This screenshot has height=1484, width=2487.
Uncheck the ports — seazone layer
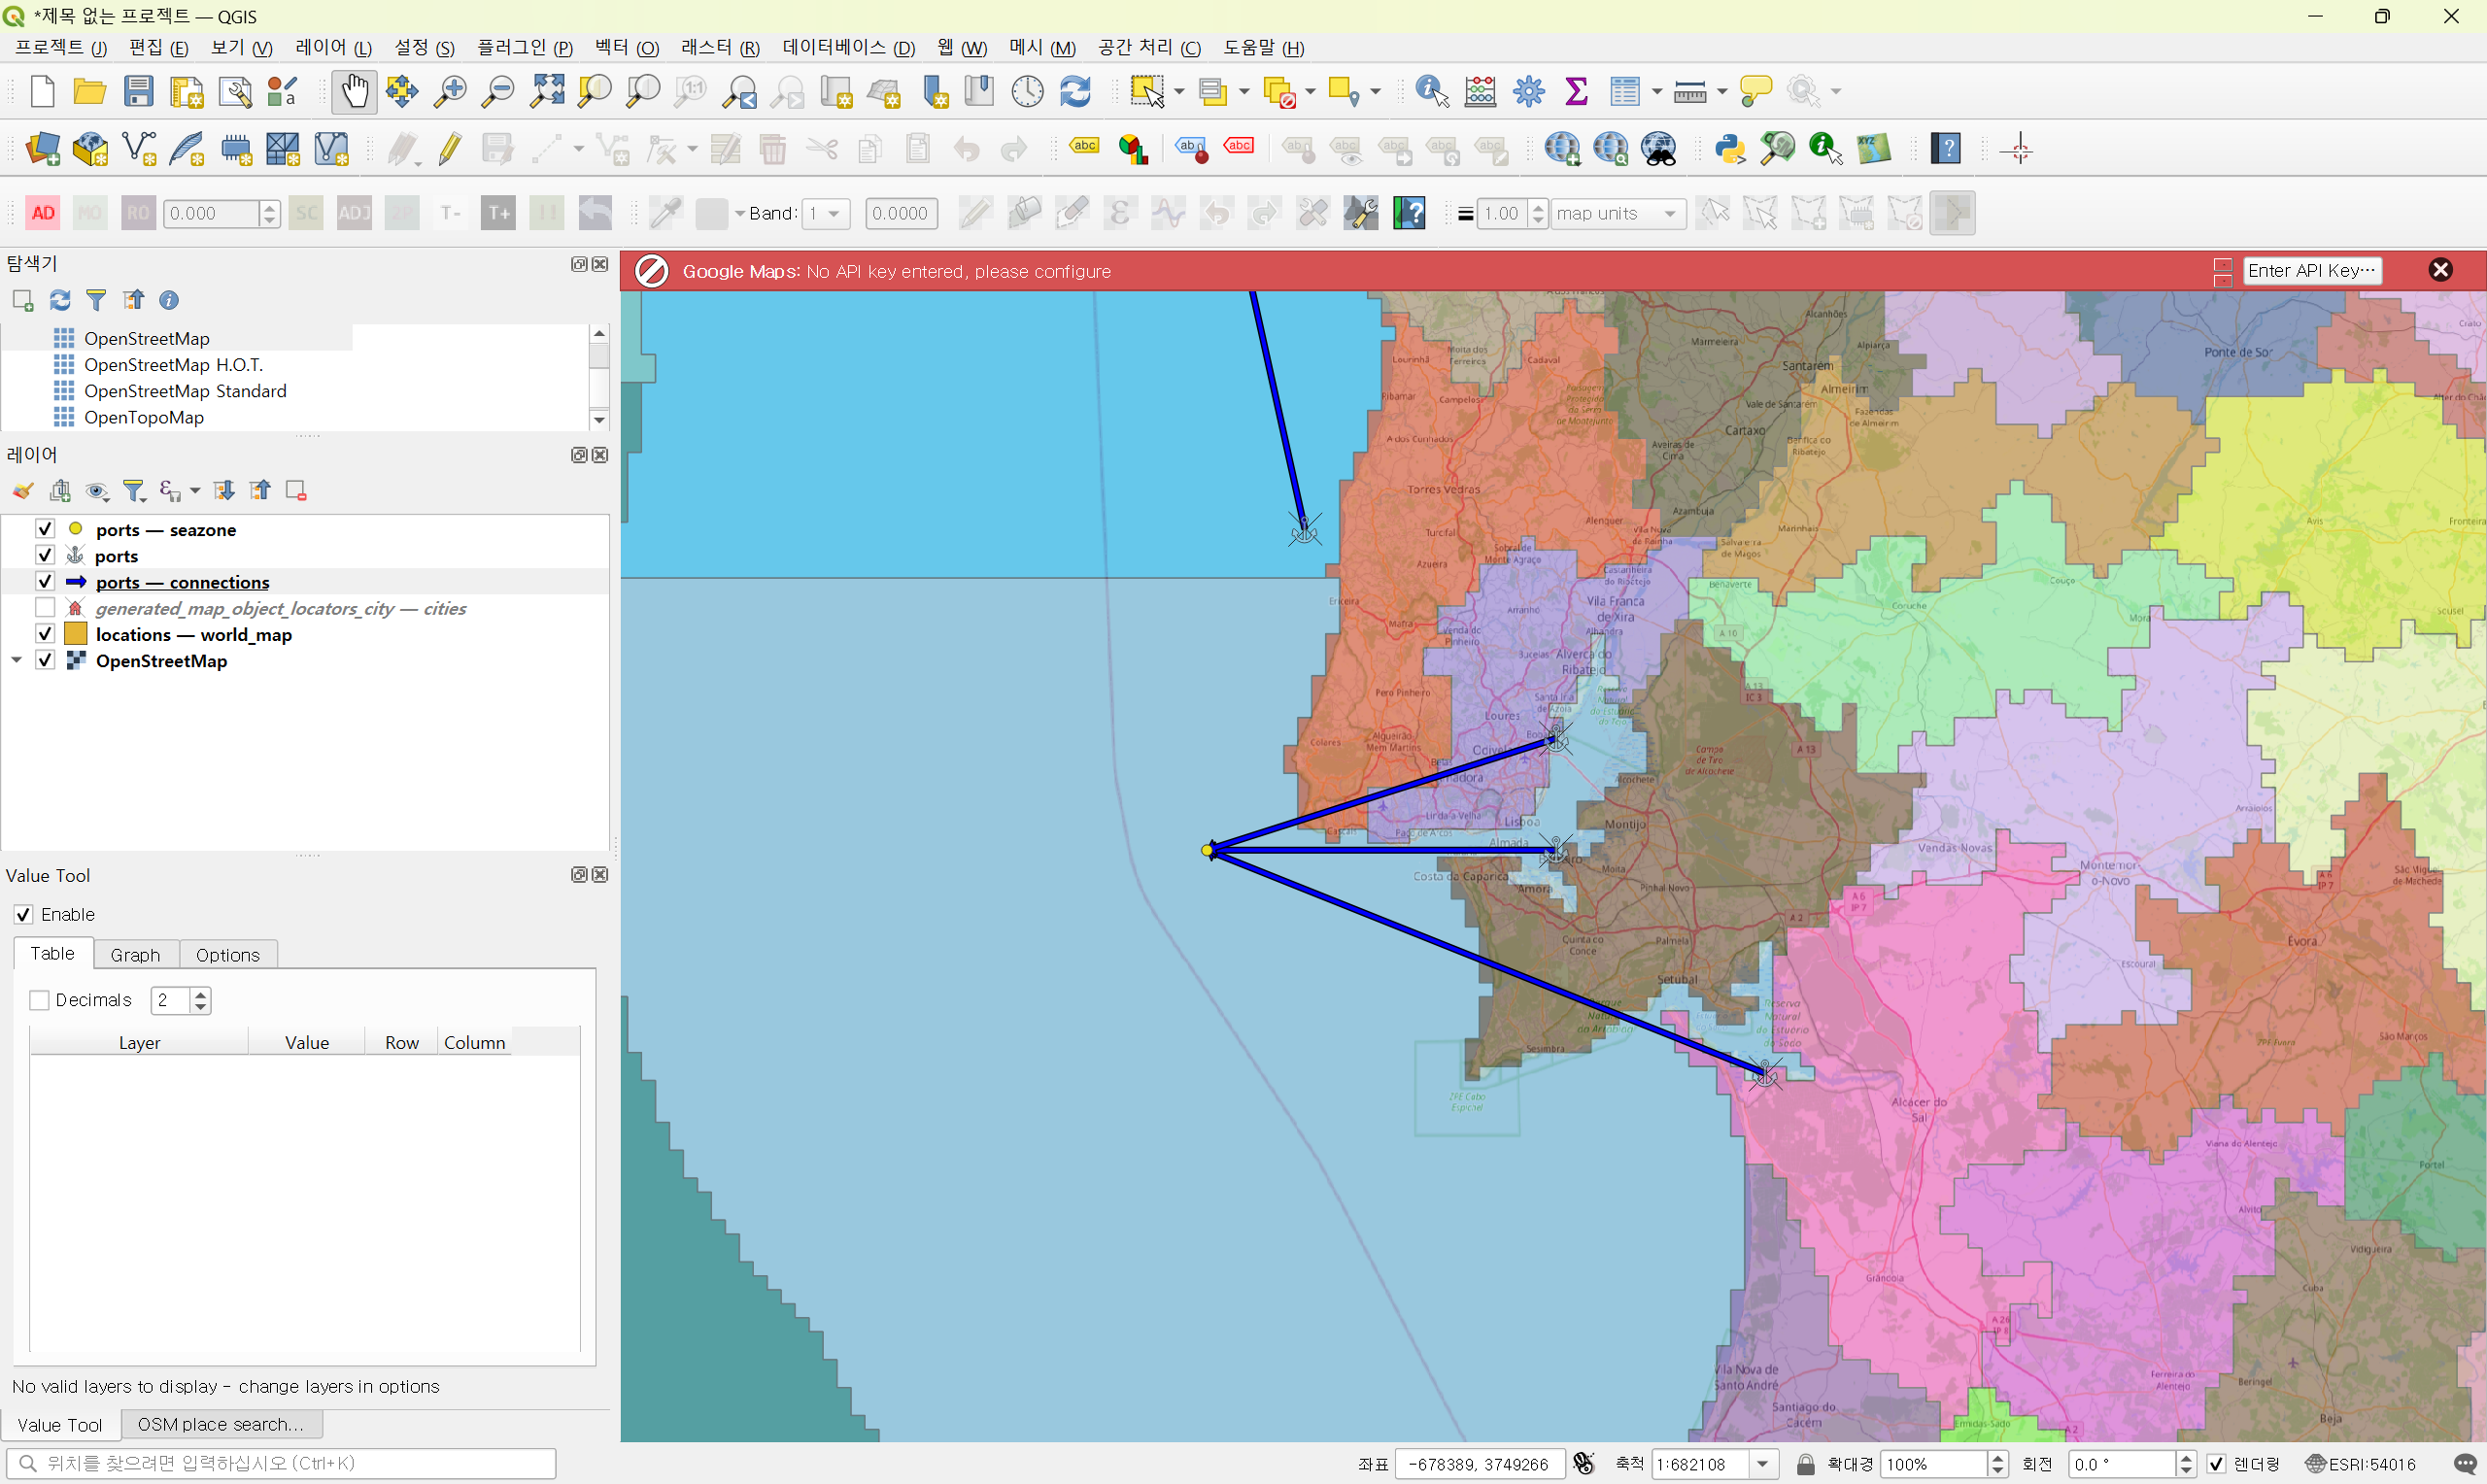point(45,529)
